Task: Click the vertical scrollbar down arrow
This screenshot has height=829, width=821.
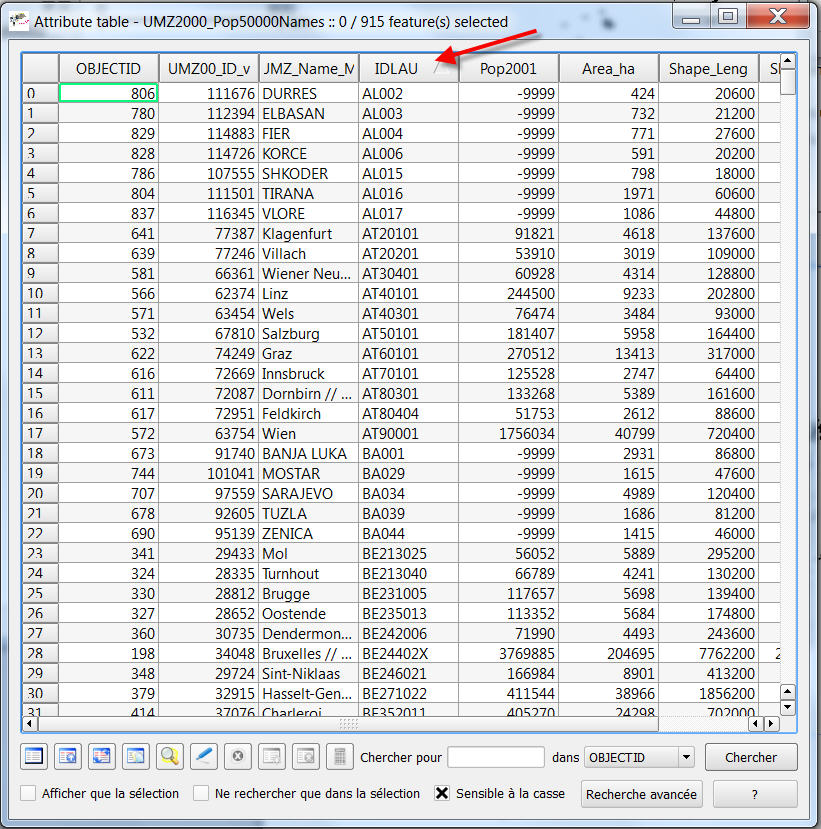Action: 787,707
